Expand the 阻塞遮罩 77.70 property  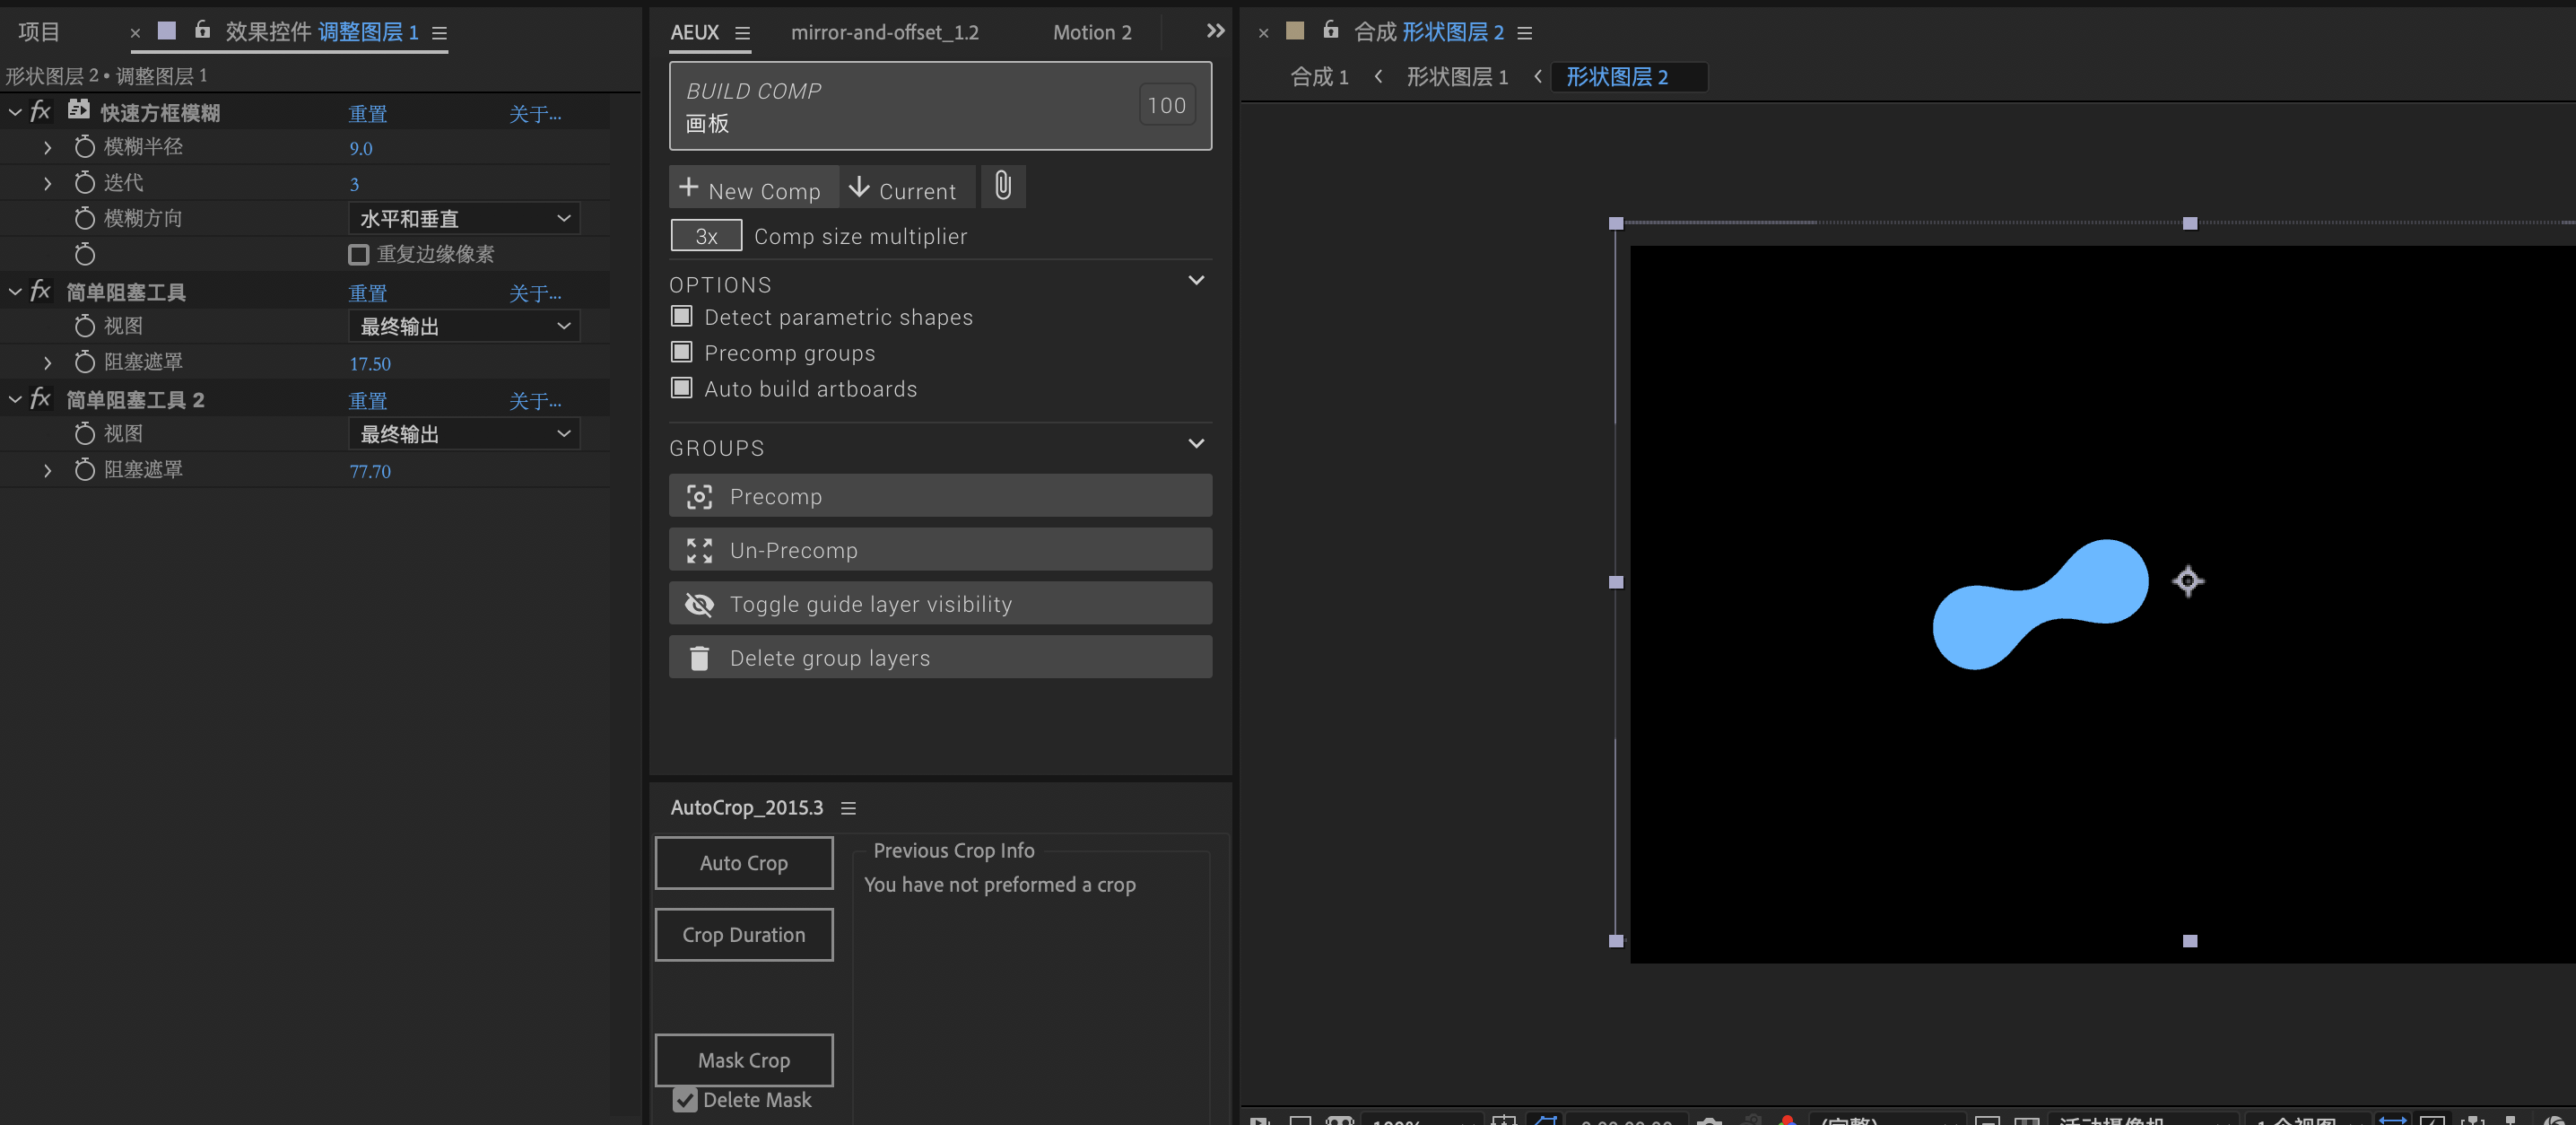[47, 471]
